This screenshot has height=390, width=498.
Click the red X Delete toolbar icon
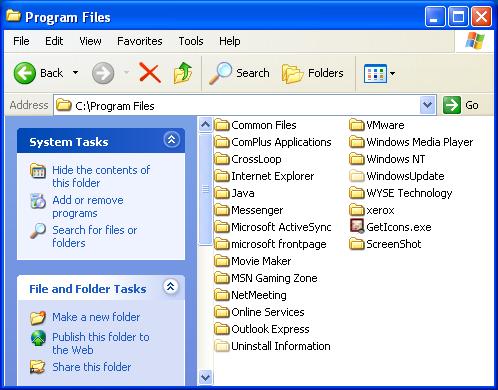click(150, 73)
